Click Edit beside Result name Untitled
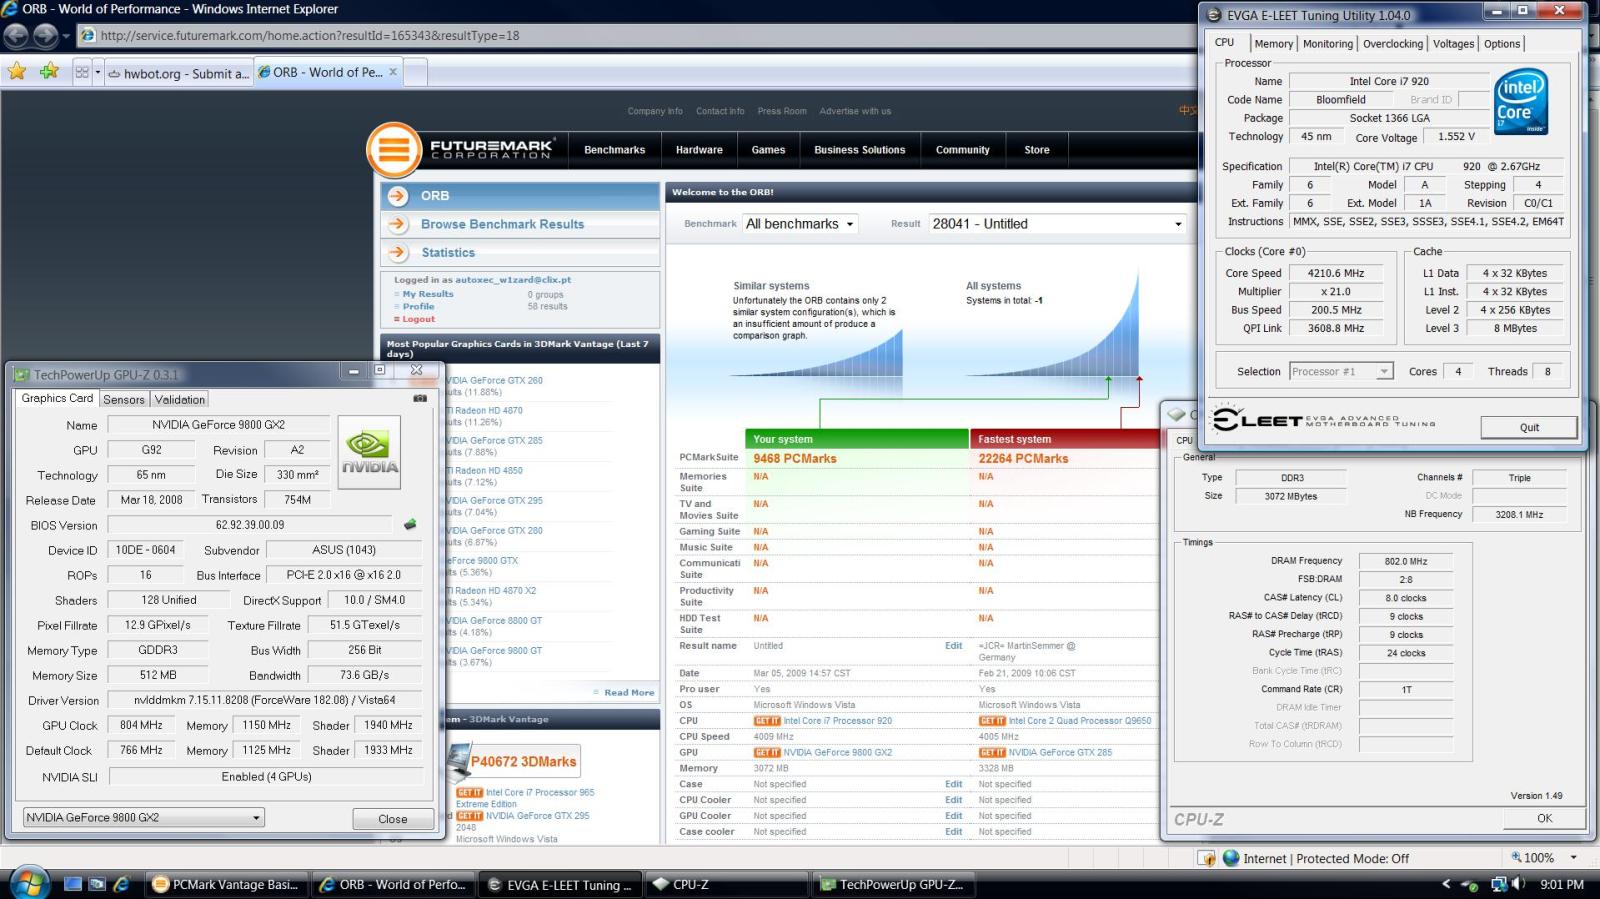1600x899 pixels. 953,646
